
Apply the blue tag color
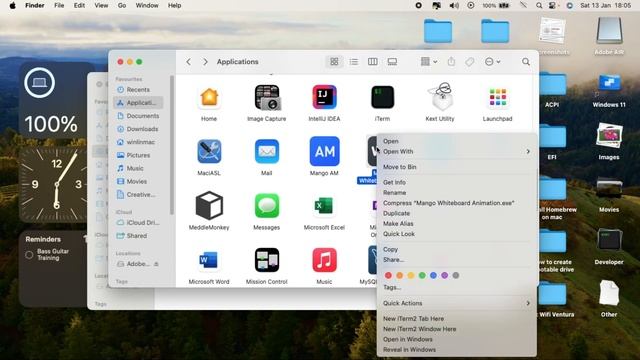433,276
